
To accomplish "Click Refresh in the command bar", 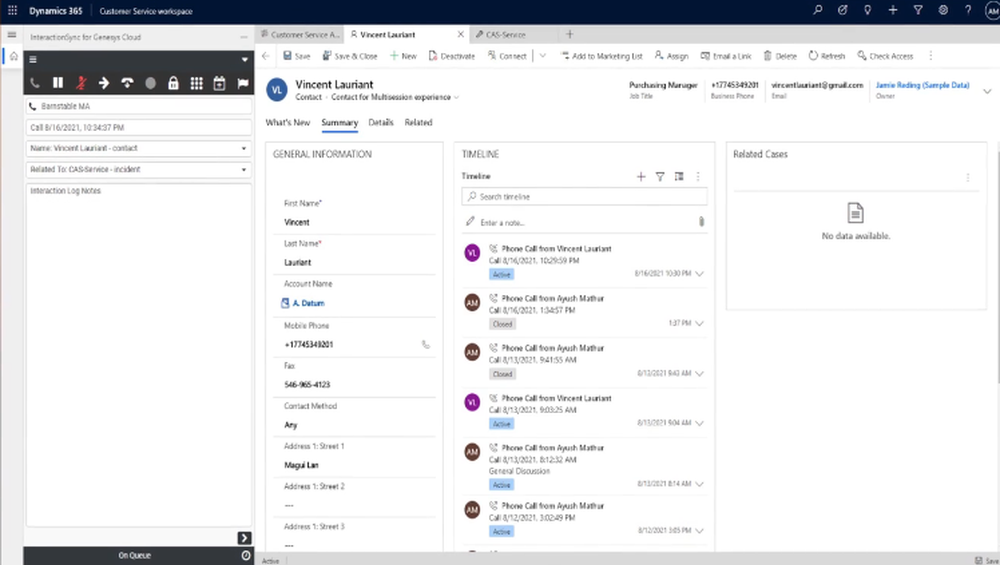I will tap(827, 56).
